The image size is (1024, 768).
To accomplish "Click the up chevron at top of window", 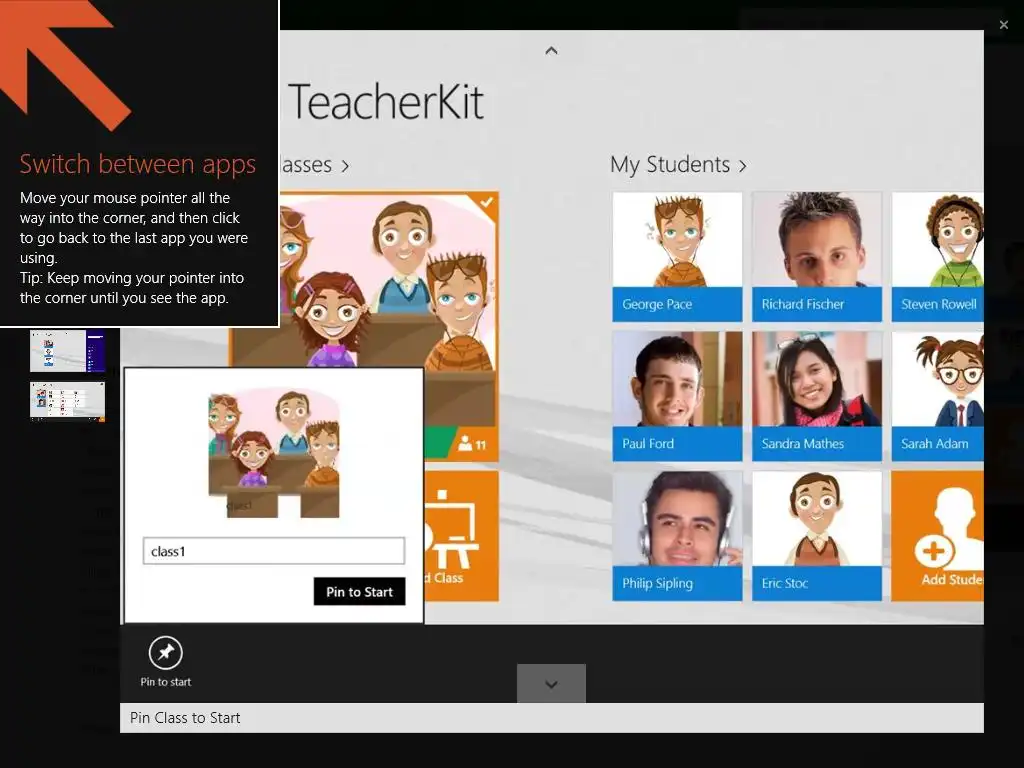I will coord(551,50).
